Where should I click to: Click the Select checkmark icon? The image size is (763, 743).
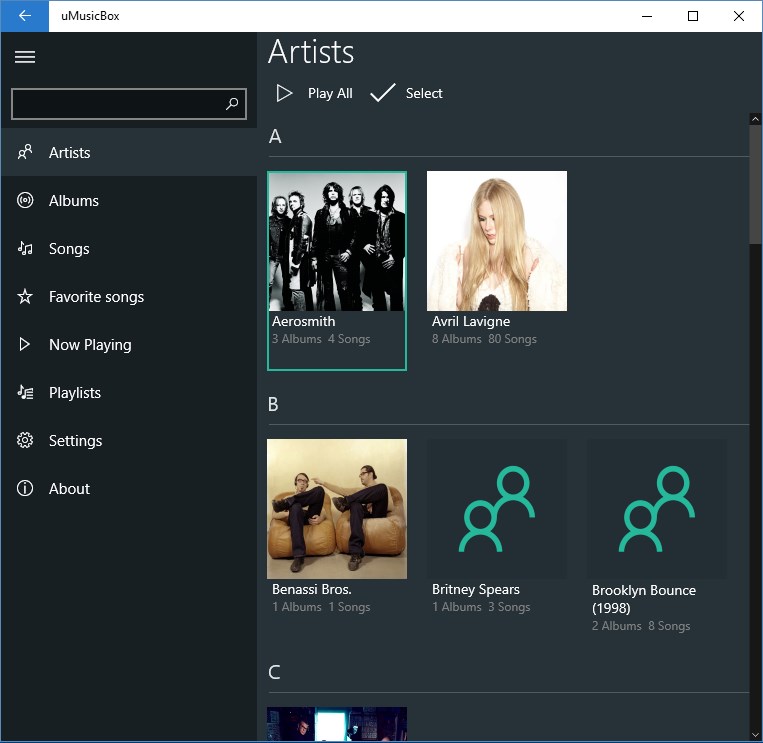382,92
